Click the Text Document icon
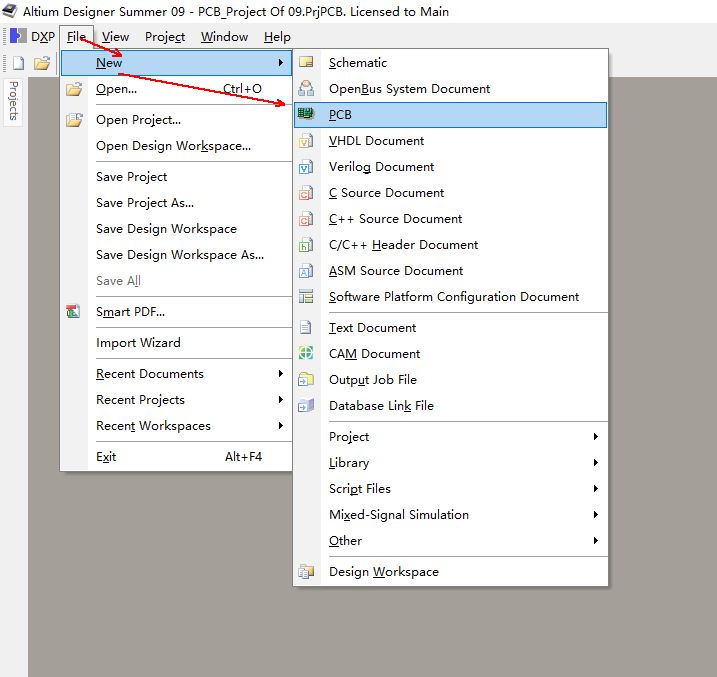The image size is (717, 677). (x=305, y=328)
